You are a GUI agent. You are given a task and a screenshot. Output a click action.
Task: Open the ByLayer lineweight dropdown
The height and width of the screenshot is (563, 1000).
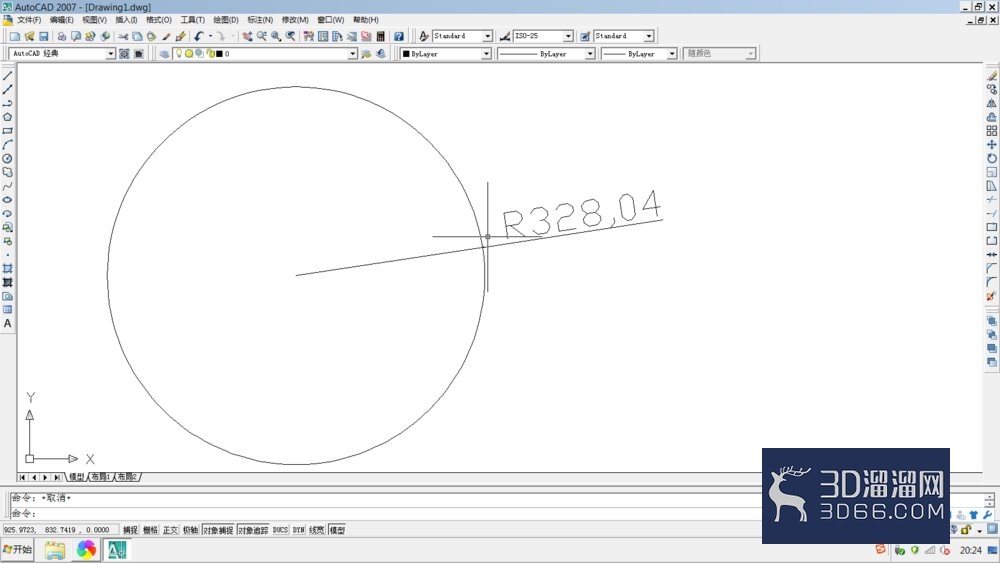672,54
